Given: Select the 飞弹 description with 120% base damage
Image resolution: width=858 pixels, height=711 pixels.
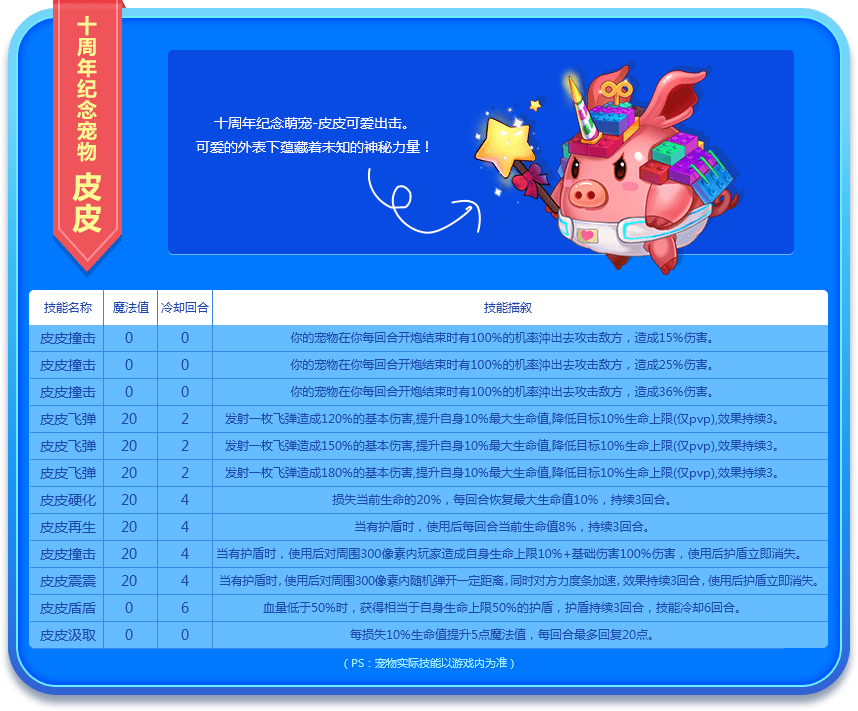Looking at the screenshot, I should pyautogui.click(x=502, y=419).
